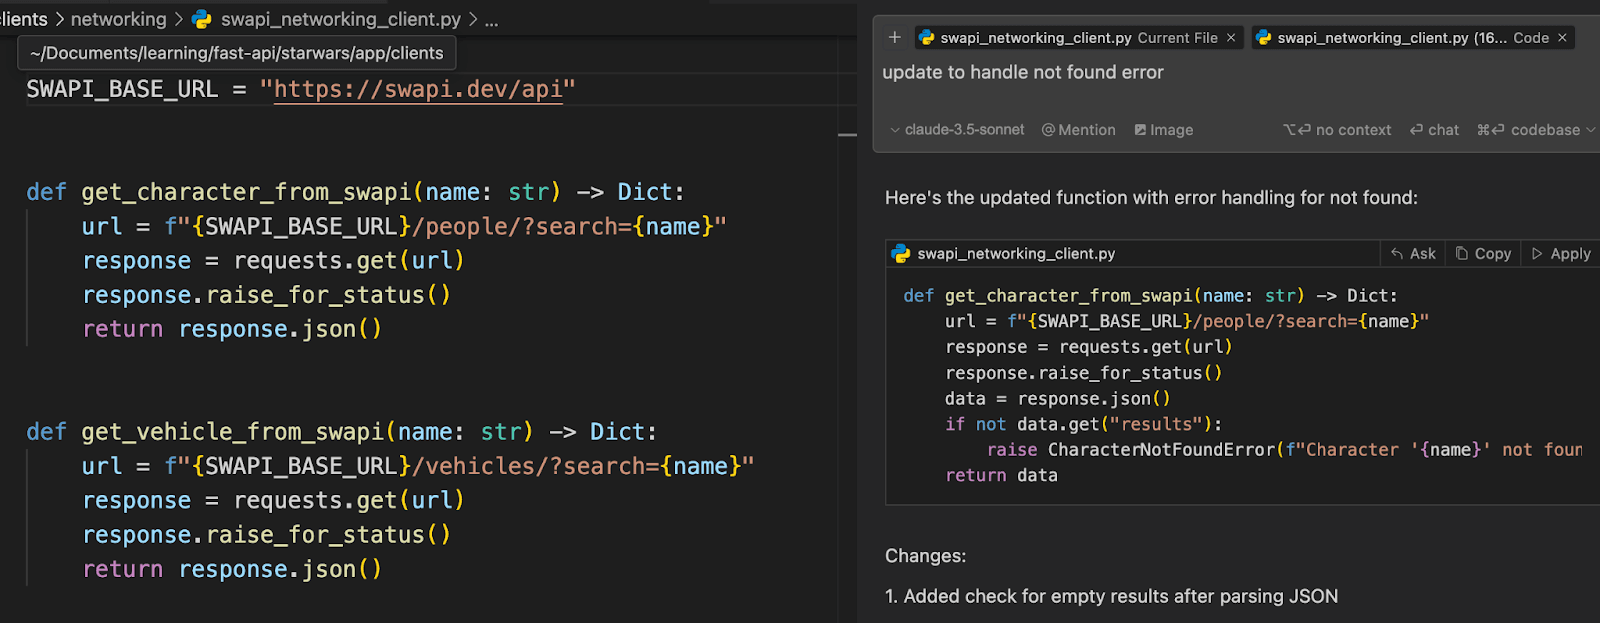
Task: Click the @ Mention button
Action: point(1078,130)
